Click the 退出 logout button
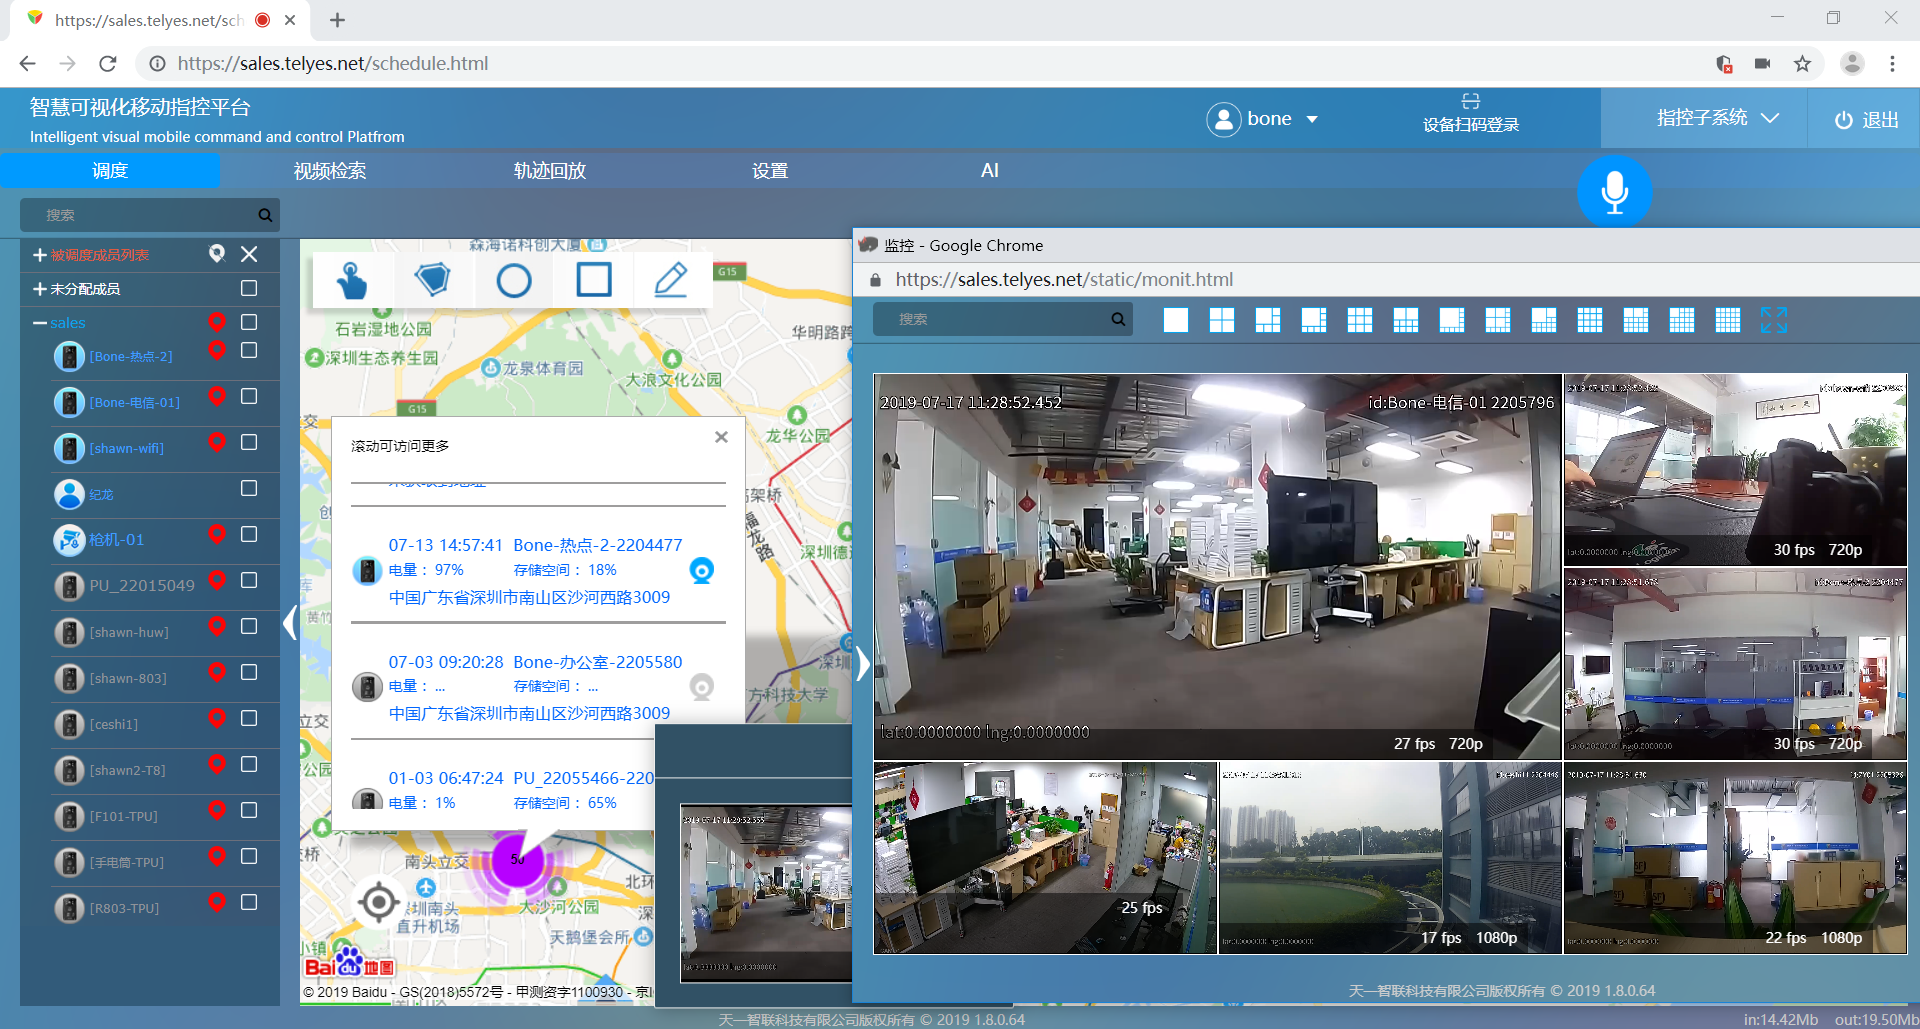 click(1866, 120)
